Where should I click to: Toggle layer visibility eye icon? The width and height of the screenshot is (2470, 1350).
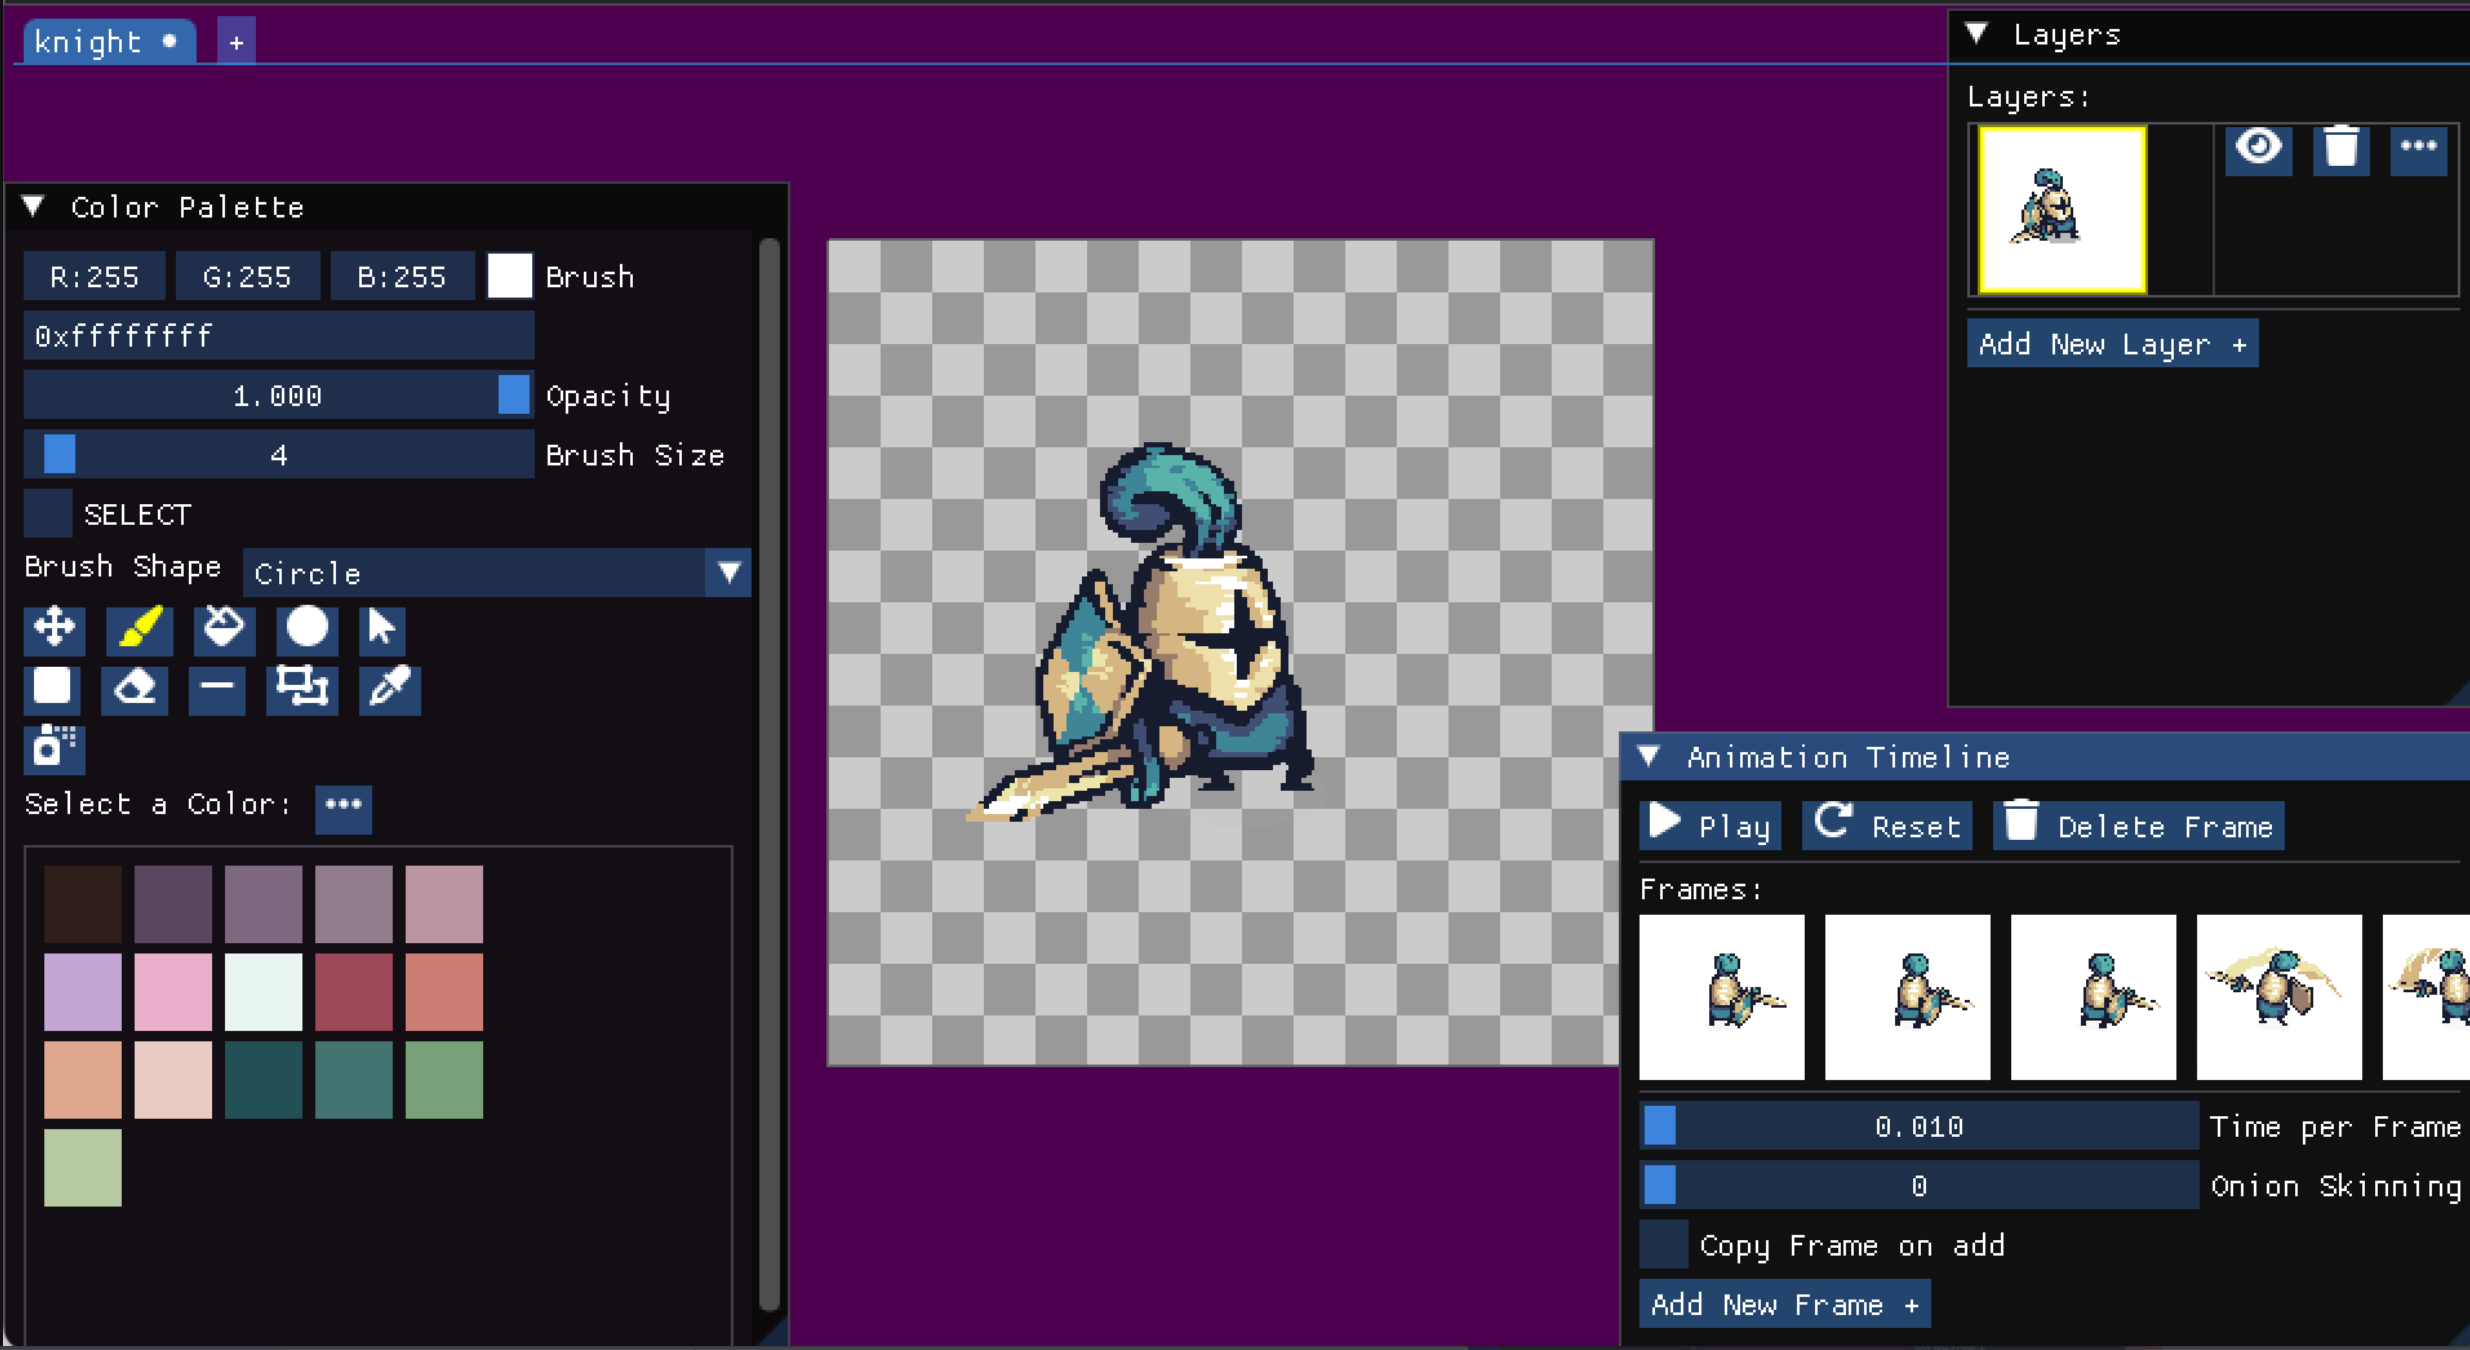pyautogui.click(x=2259, y=149)
